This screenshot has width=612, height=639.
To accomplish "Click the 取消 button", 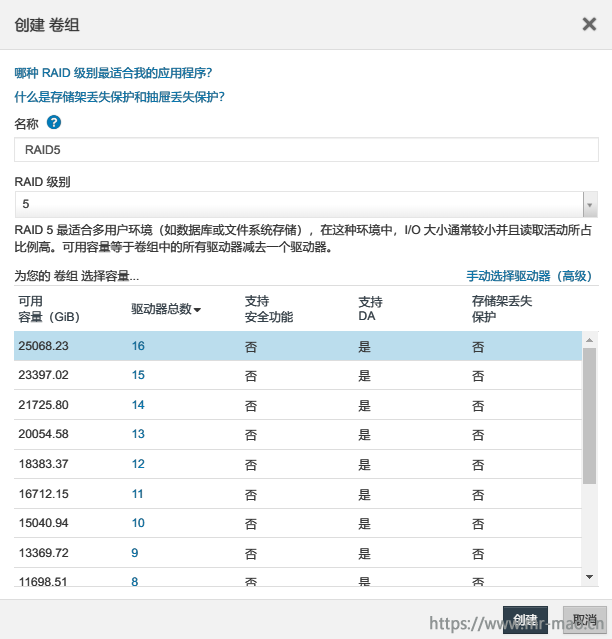I will coord(585,619).
